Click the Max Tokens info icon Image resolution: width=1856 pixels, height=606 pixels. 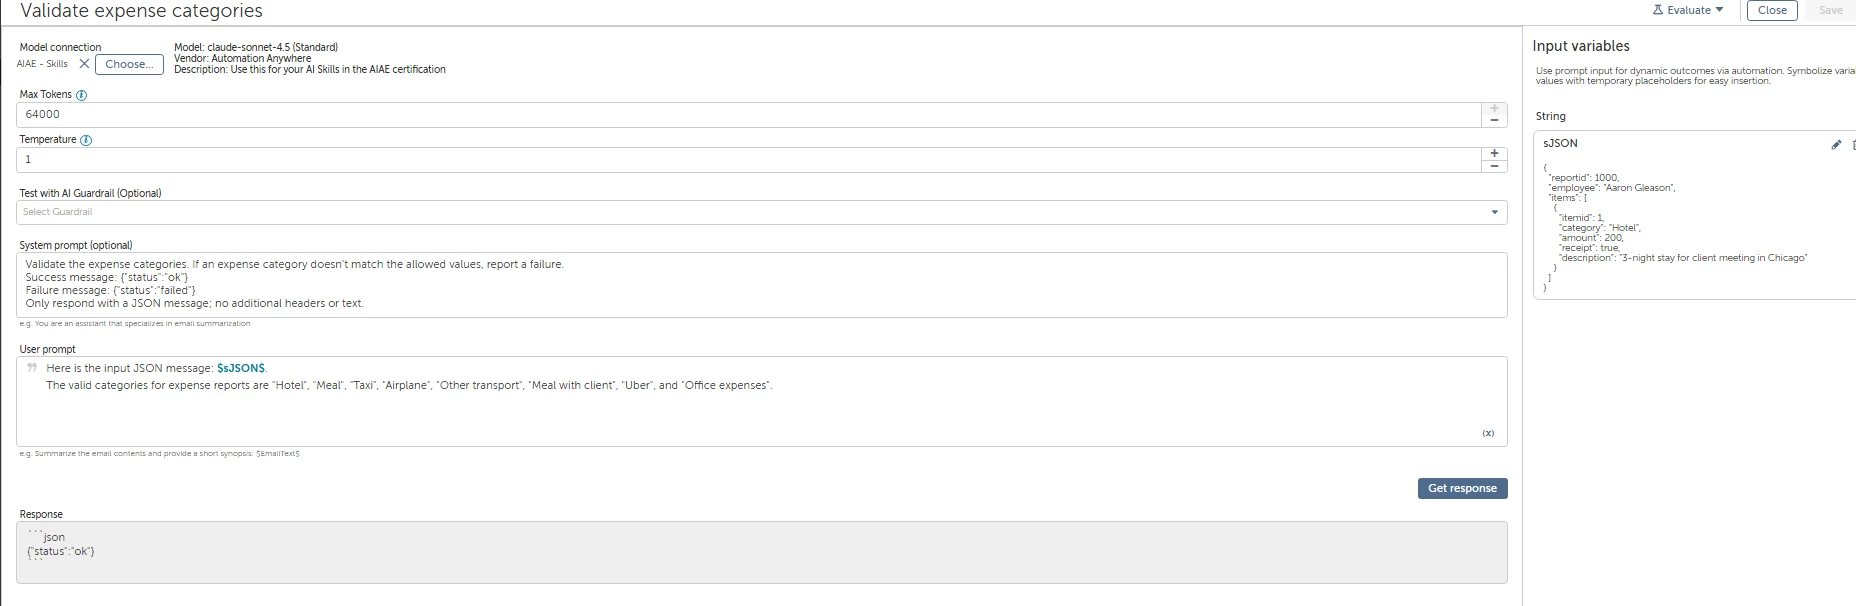tap(82, 95)
